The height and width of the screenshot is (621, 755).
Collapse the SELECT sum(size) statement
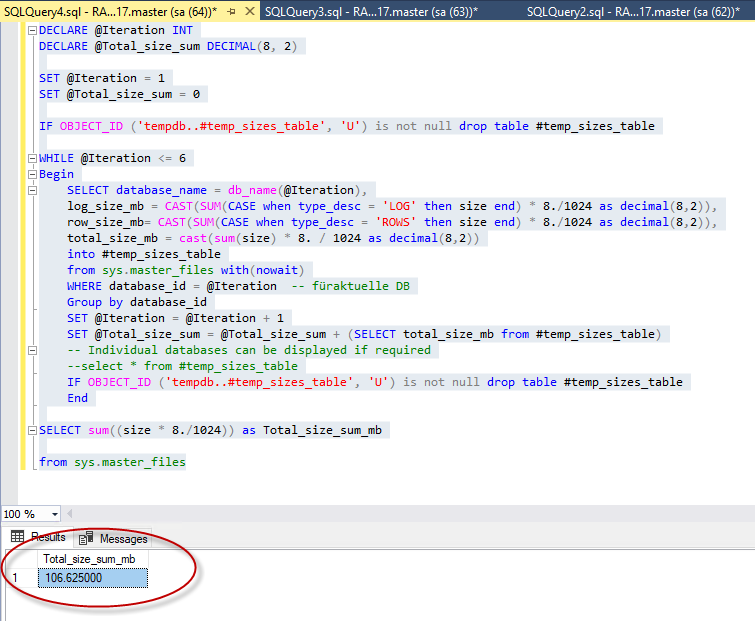coord(32,430)
